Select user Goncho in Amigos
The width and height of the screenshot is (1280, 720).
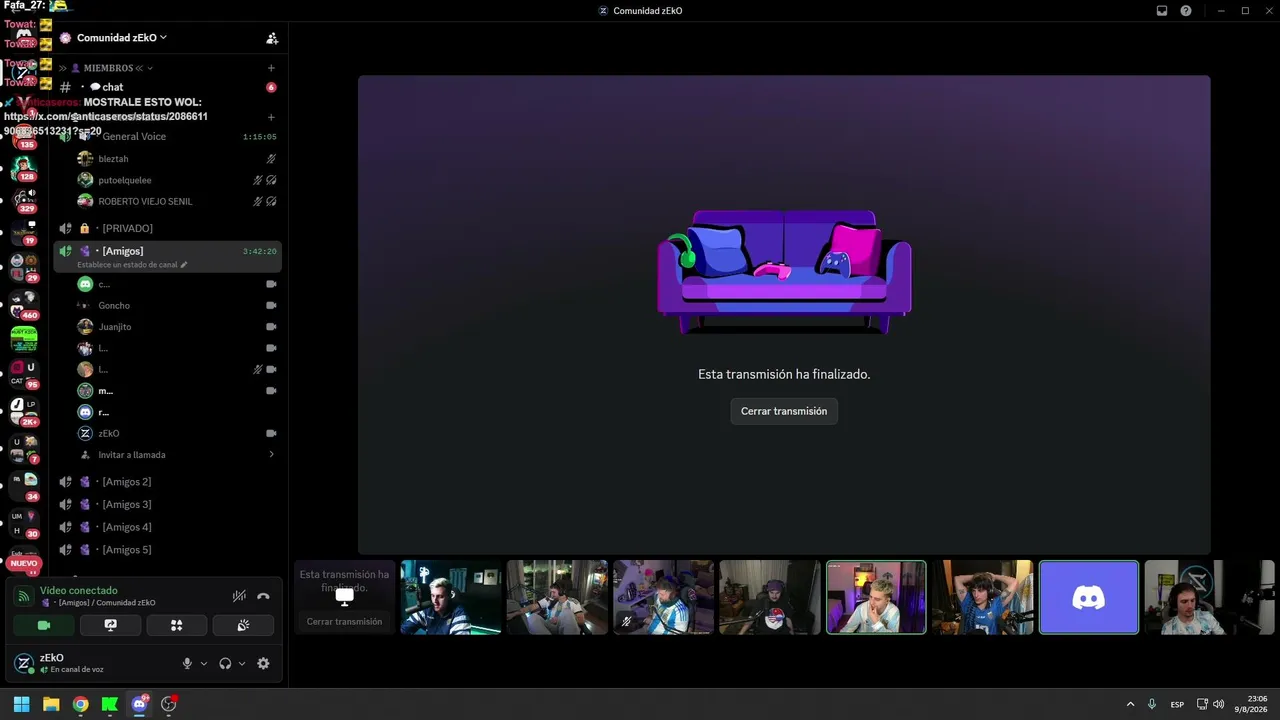(167, 305)
